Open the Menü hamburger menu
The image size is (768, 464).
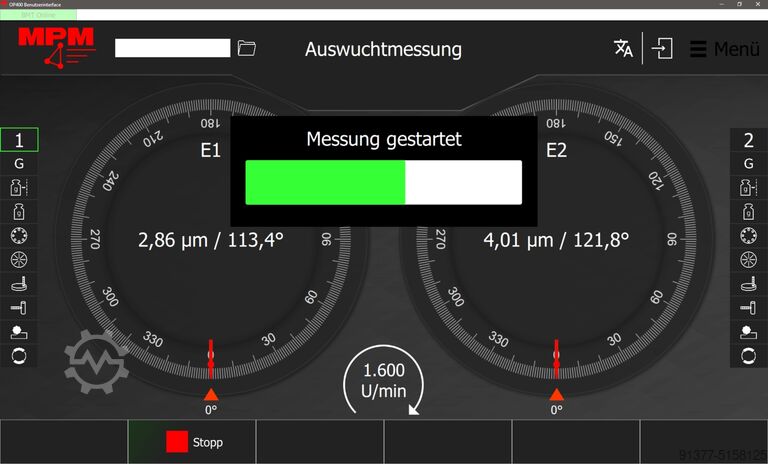click(724, 49)
